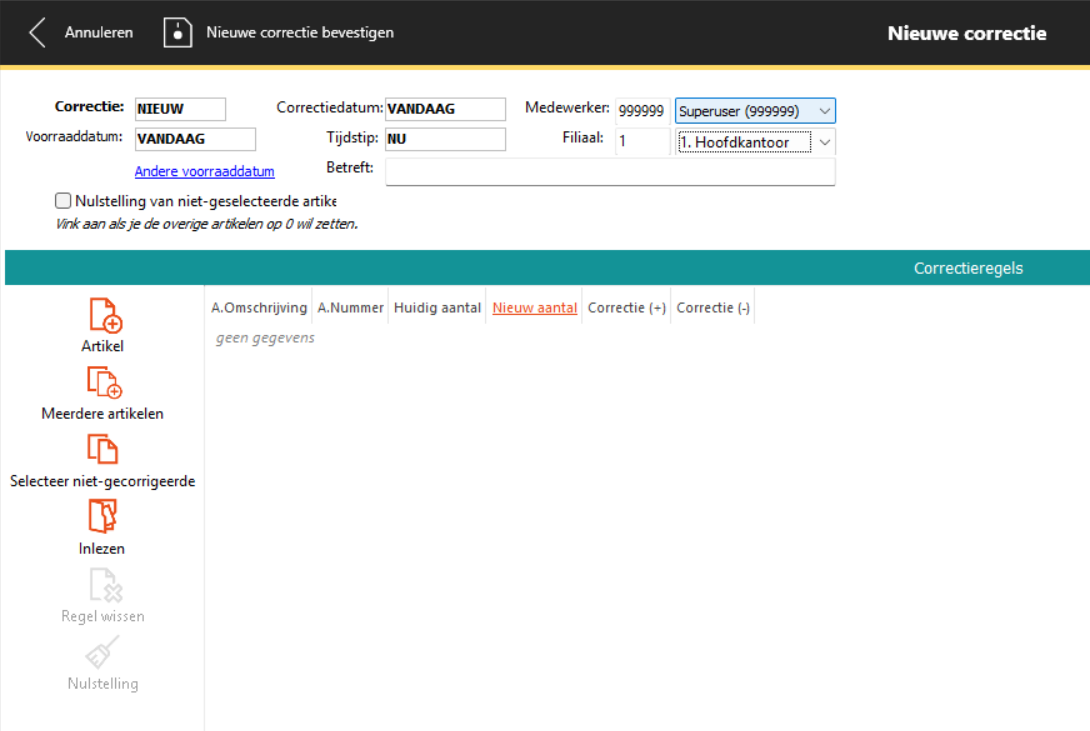The image size is (1090, 731).
Task: Select the A.Omschrijving column header
Action: point(259,308)
